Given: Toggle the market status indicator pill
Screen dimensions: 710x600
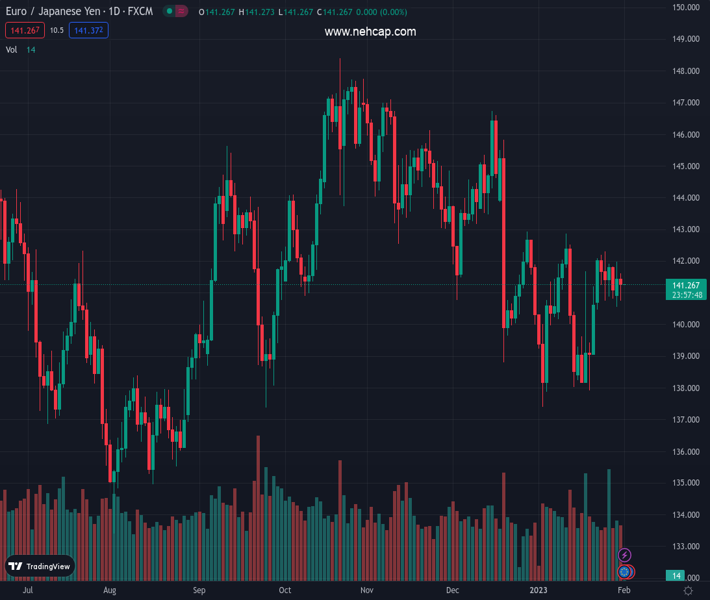Looking at the screenshot, I should (175, 12).
